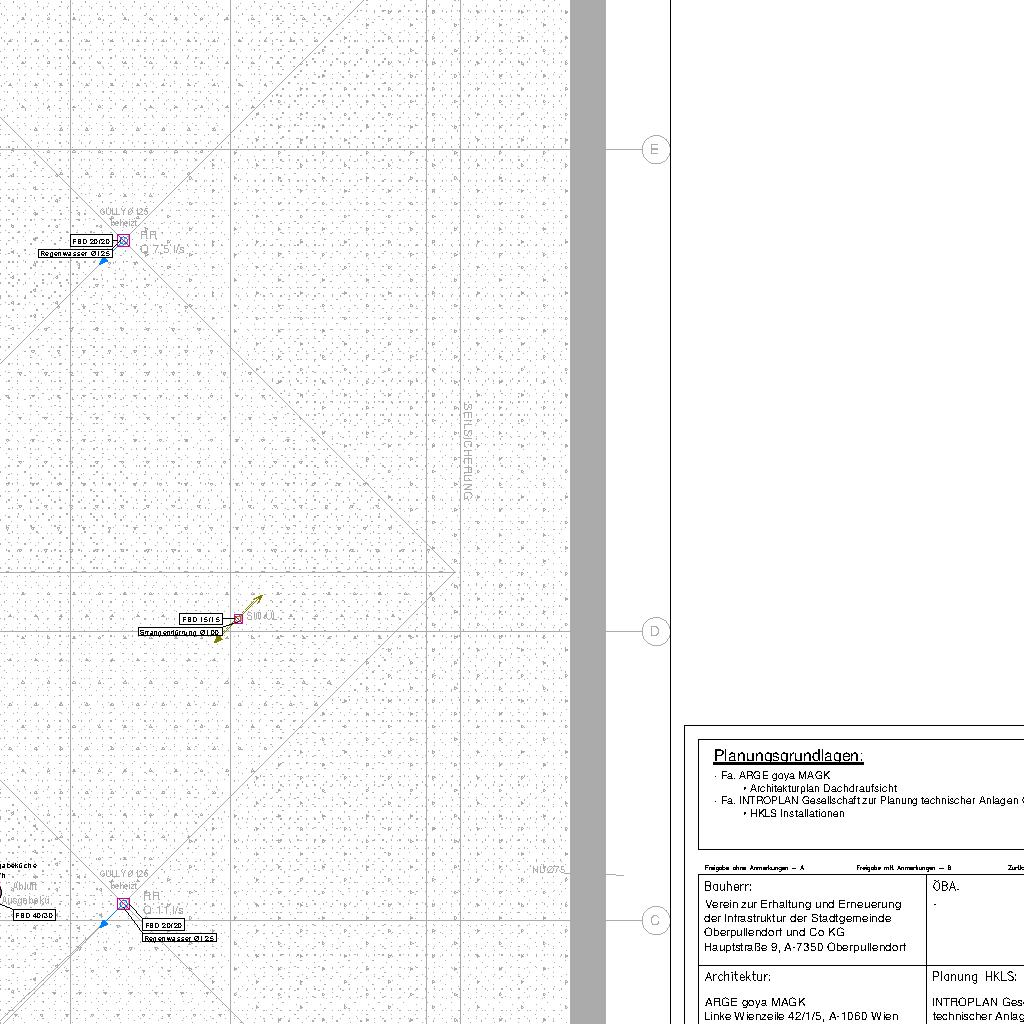
Task: Click the Bauherr title block field
Action: click(x=727, y=886)
